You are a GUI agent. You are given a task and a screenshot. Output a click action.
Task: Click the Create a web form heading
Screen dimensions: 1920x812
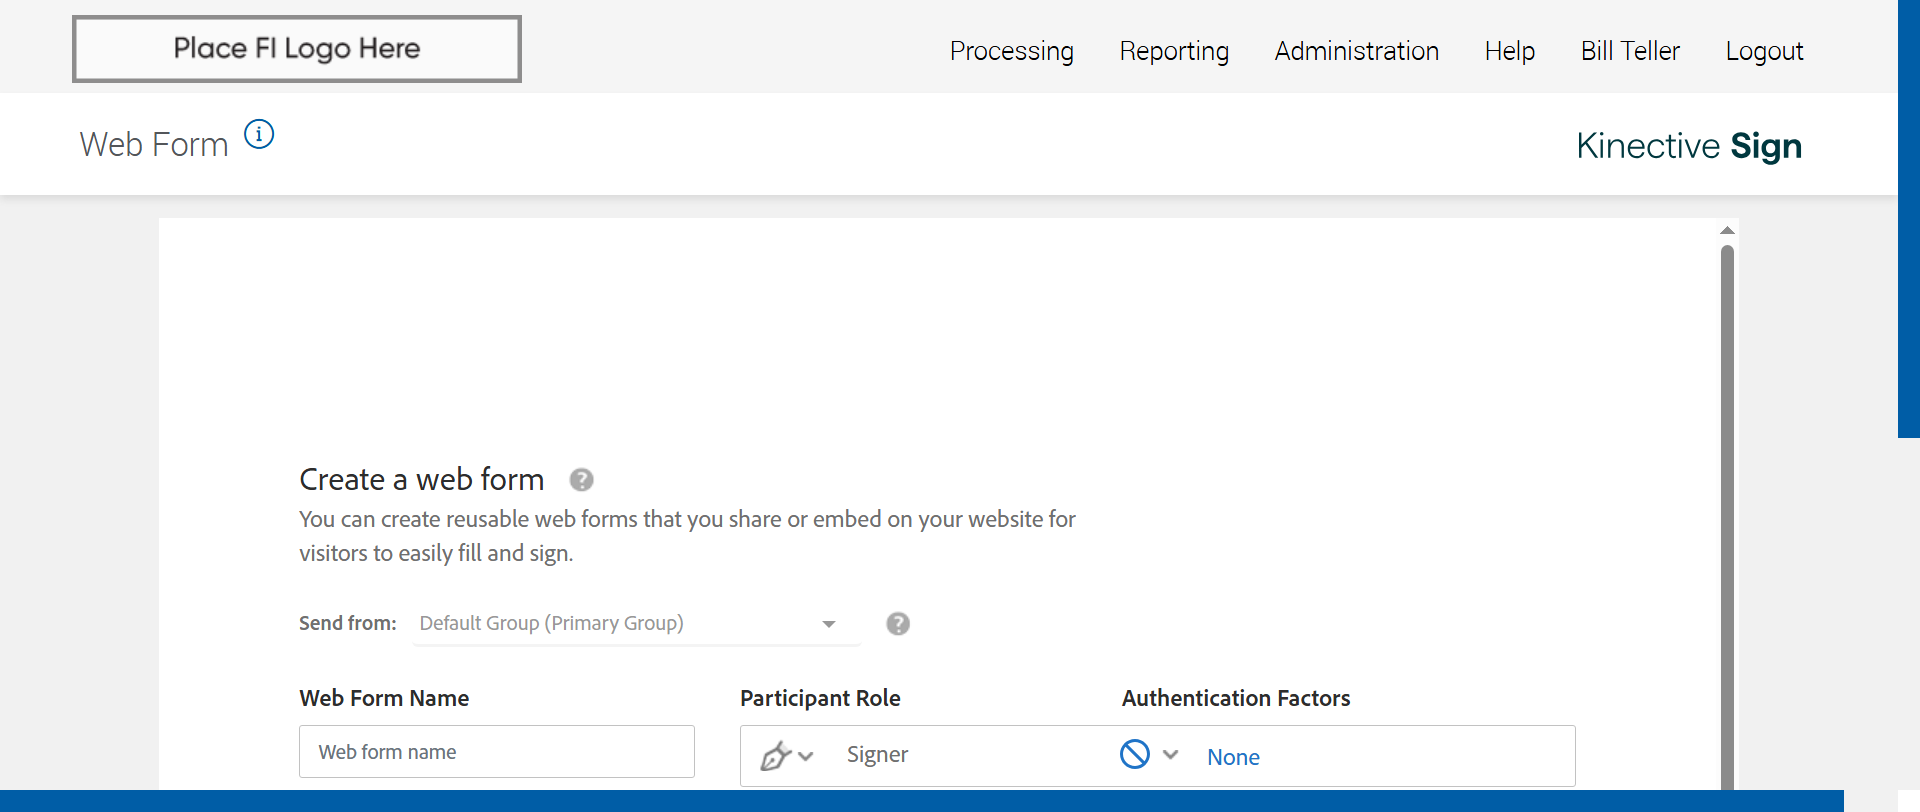point(421,480)
